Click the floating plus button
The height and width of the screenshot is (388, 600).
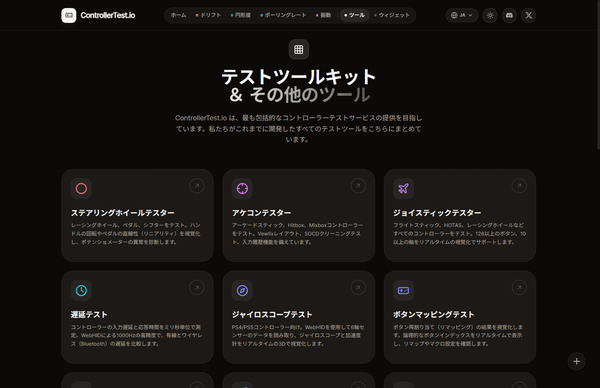coord(577,362)
